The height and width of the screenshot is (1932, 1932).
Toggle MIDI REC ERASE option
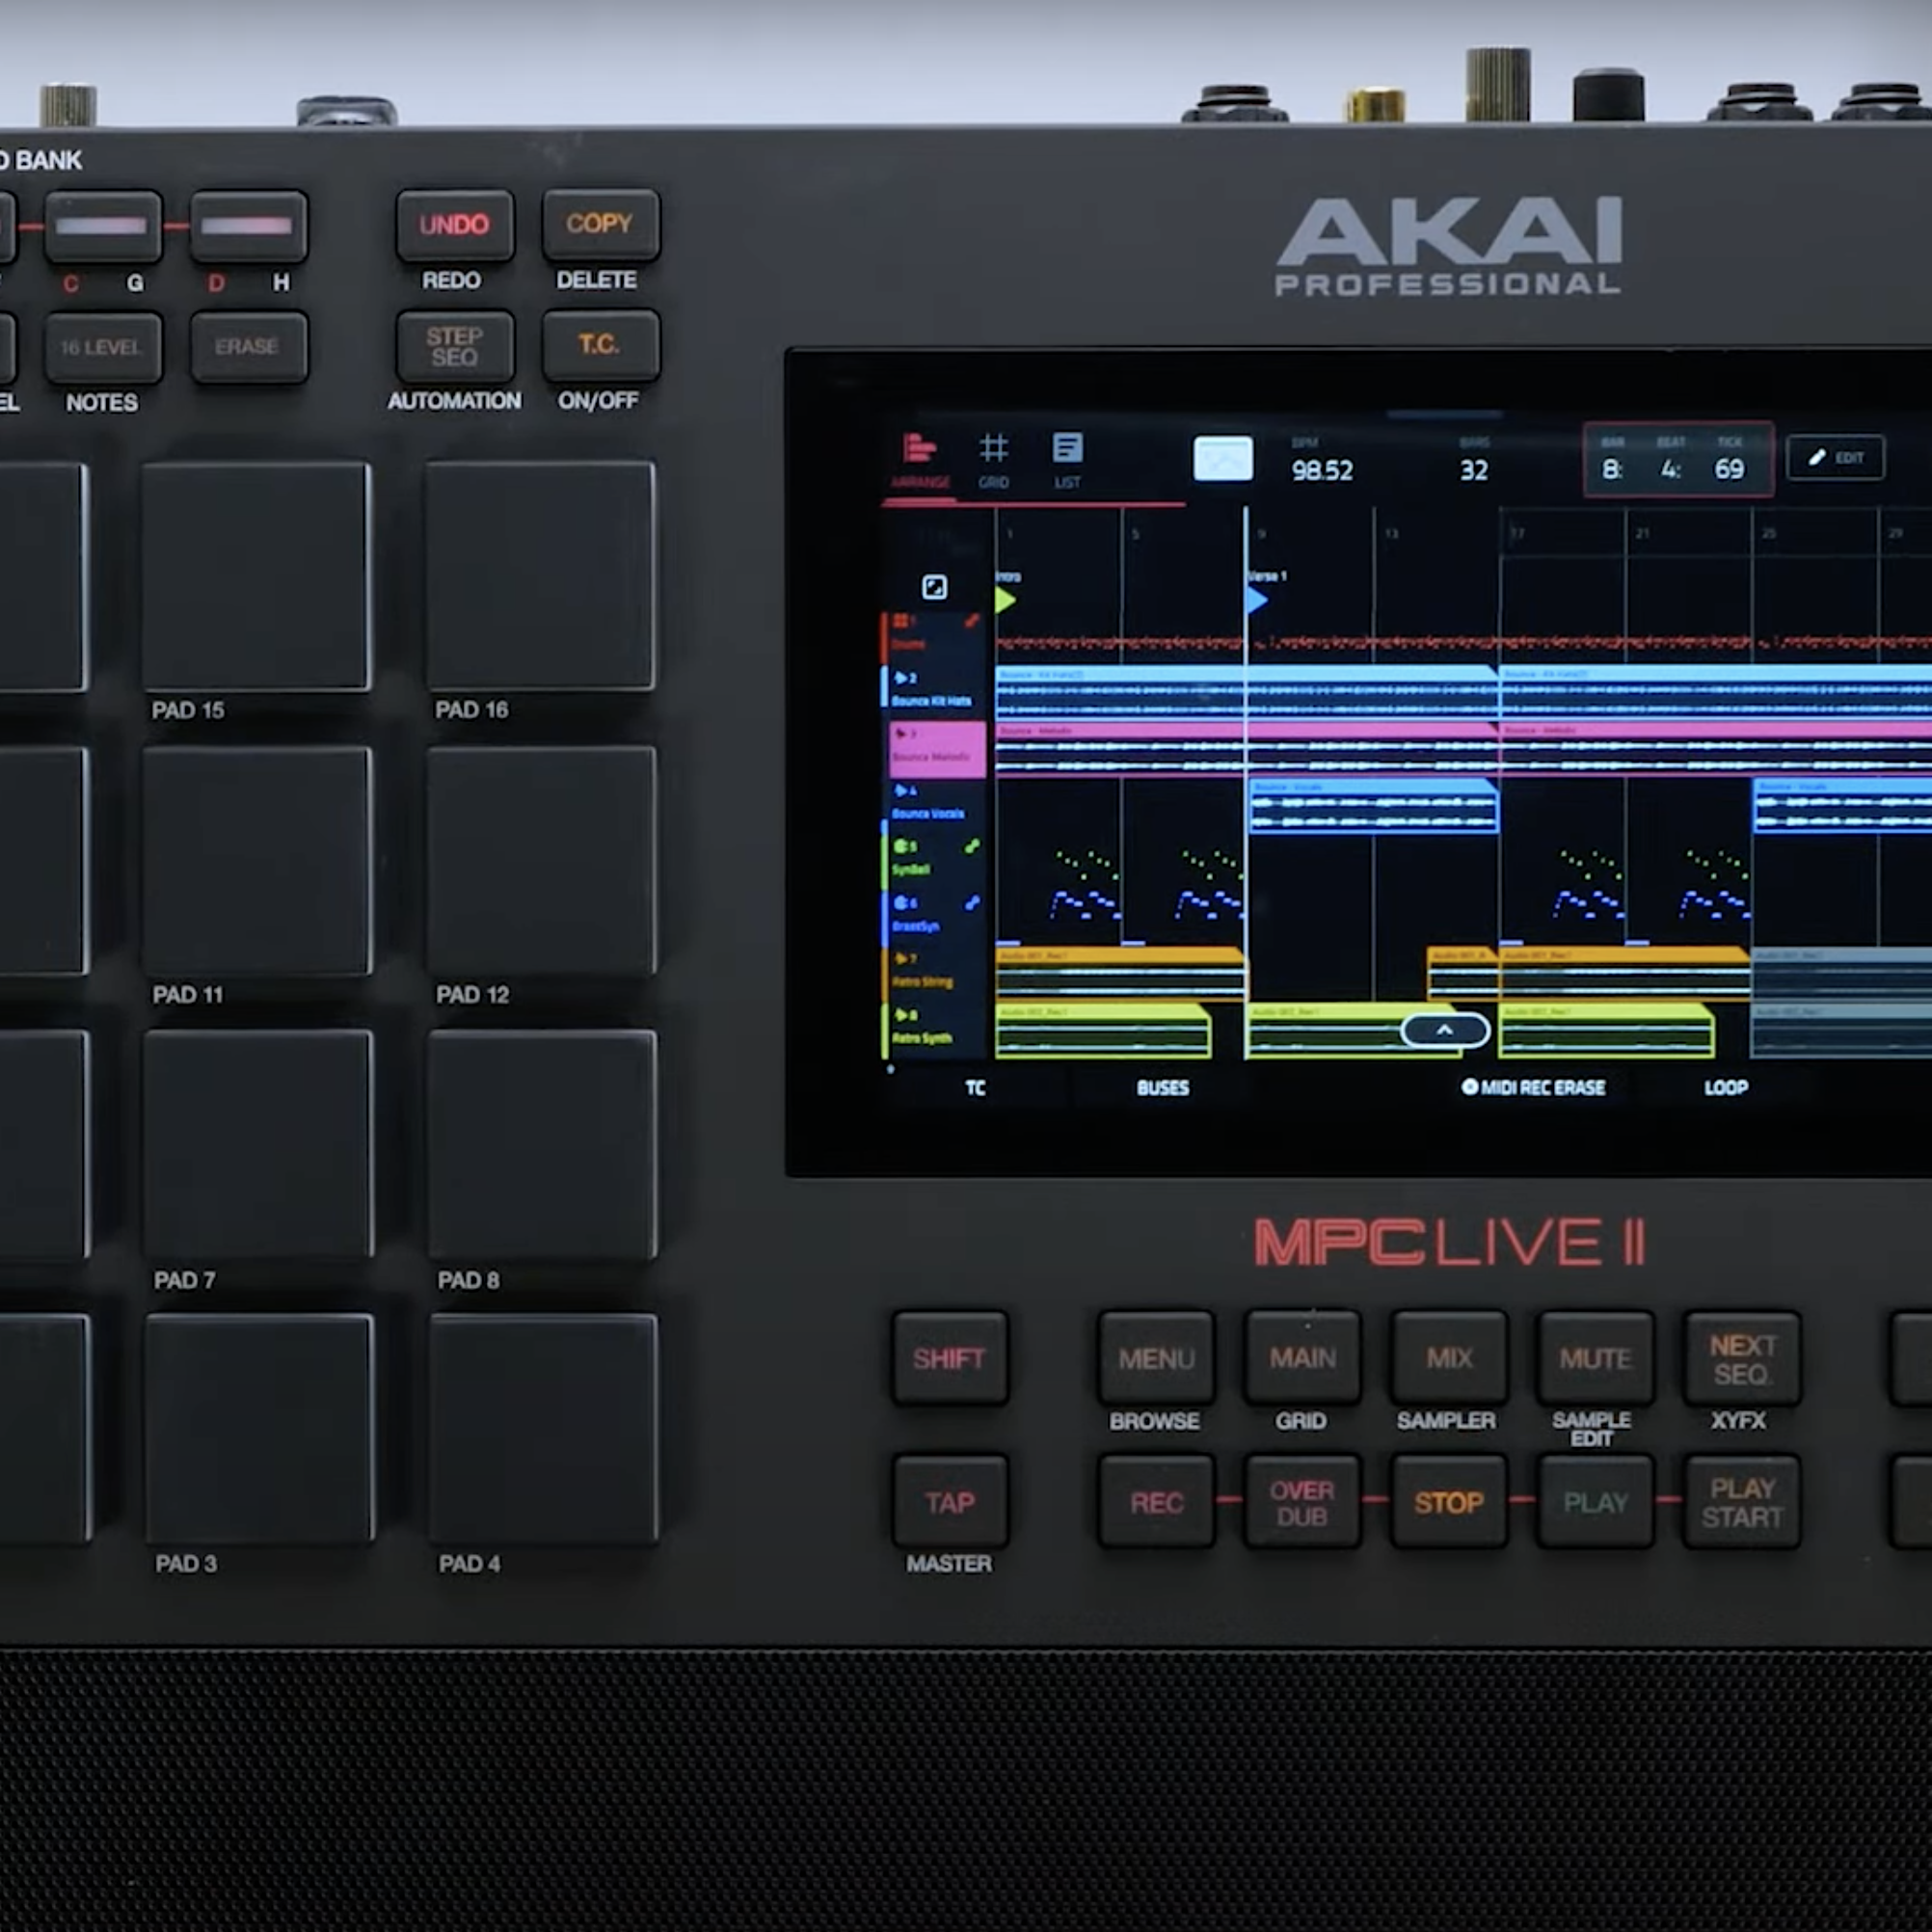[x=1533, y=1088]
